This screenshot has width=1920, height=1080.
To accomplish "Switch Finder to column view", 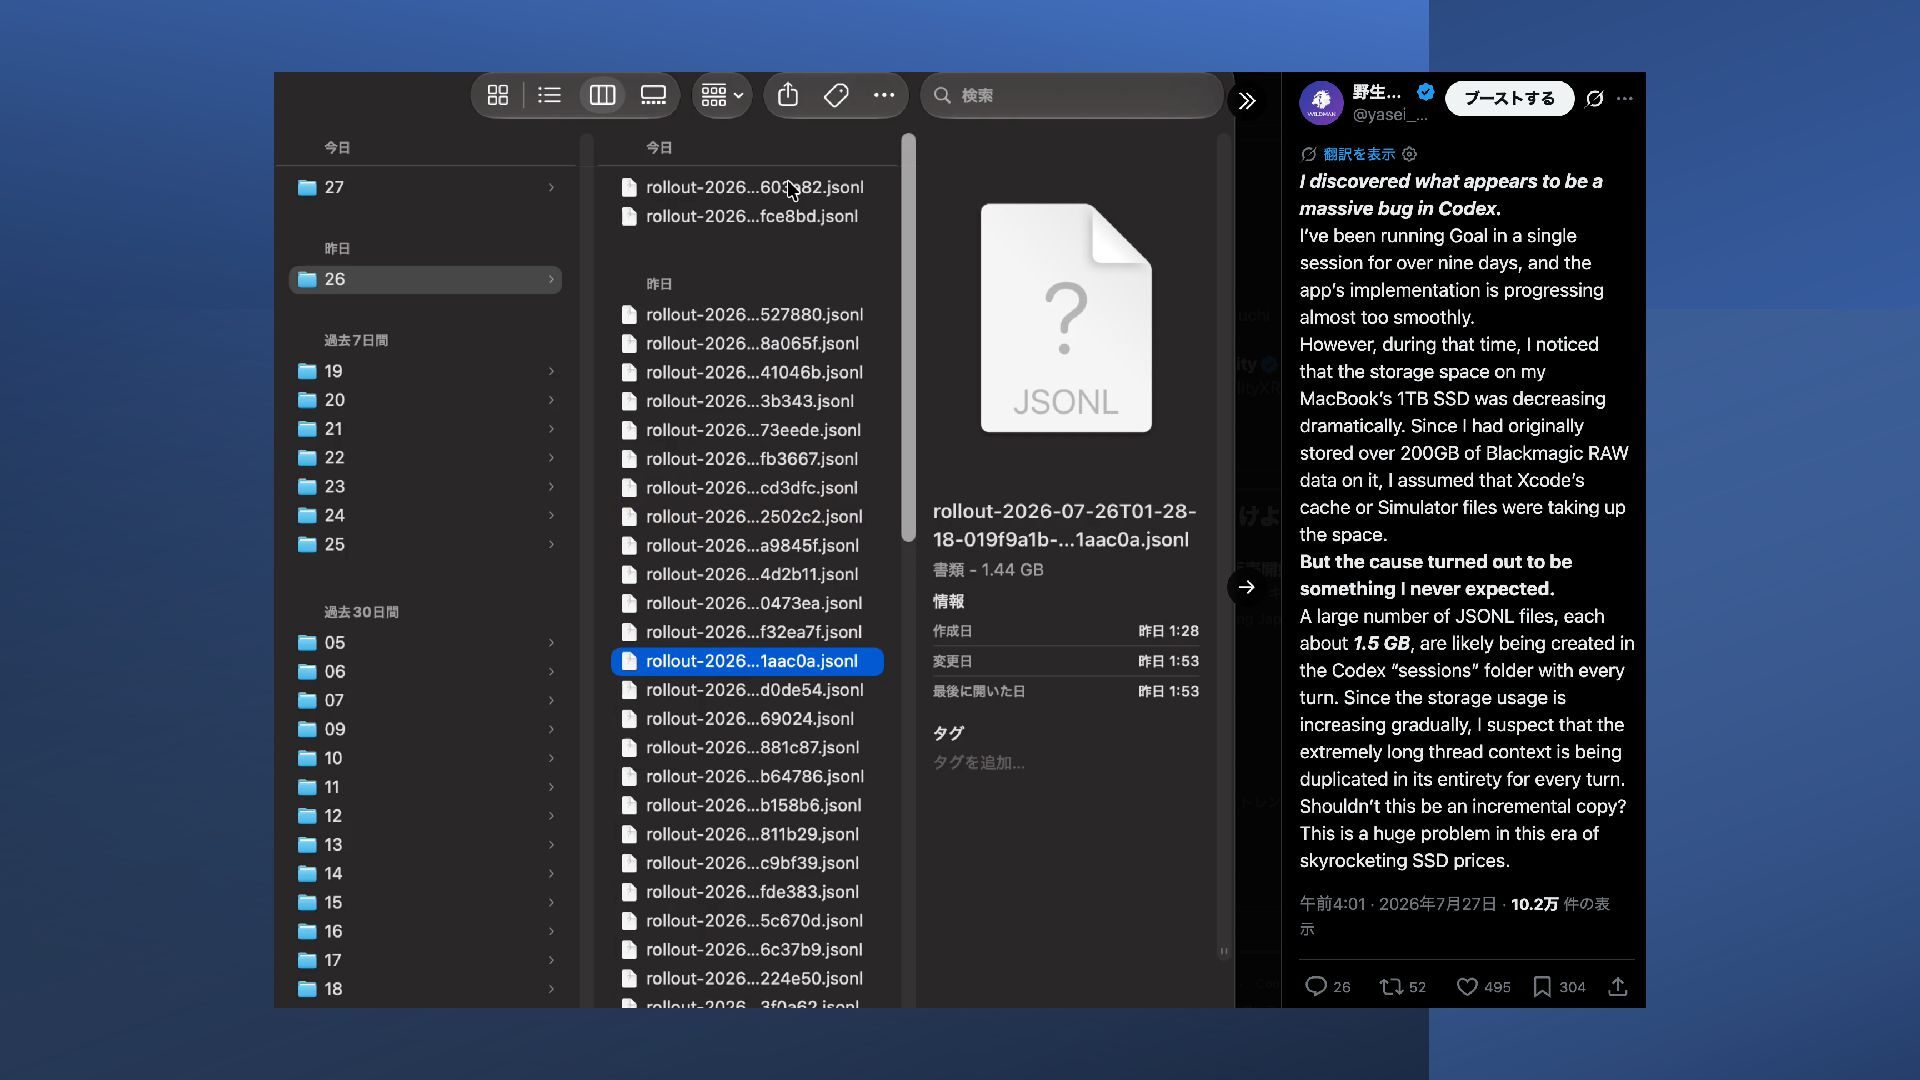I will 602,95.
